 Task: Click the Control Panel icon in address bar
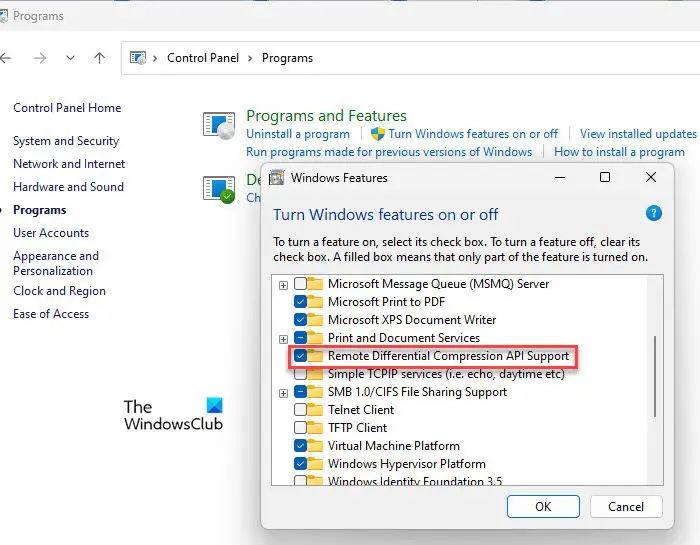(139, 58)
